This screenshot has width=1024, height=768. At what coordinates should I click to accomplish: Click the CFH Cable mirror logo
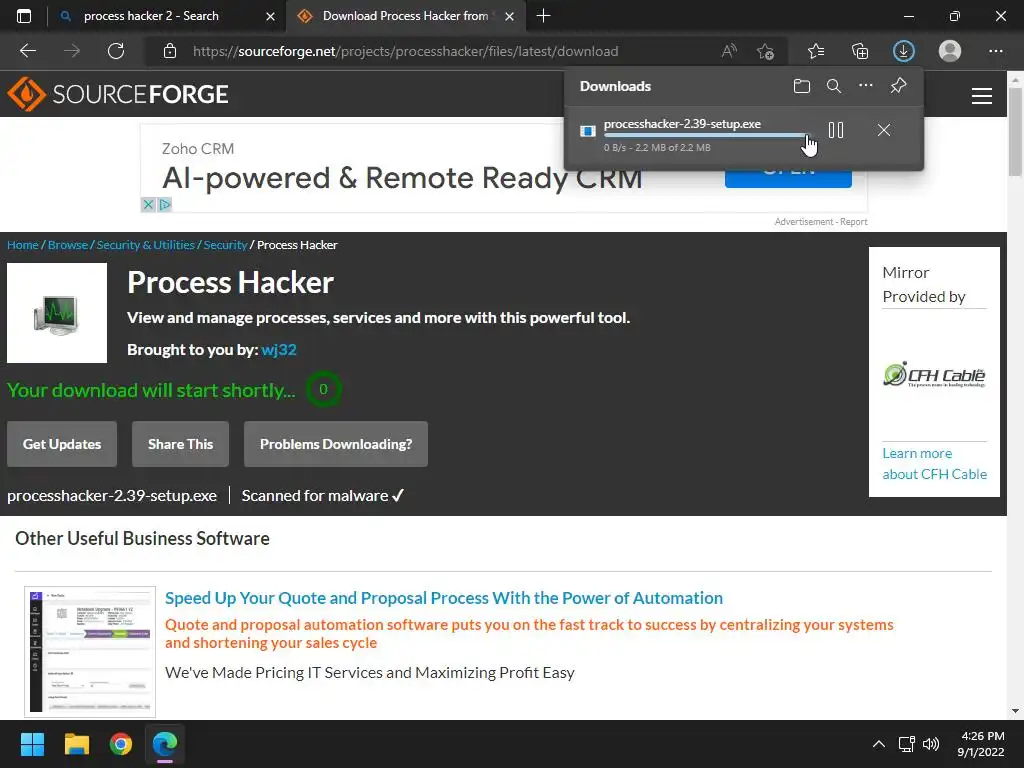[x=934, y=375]
